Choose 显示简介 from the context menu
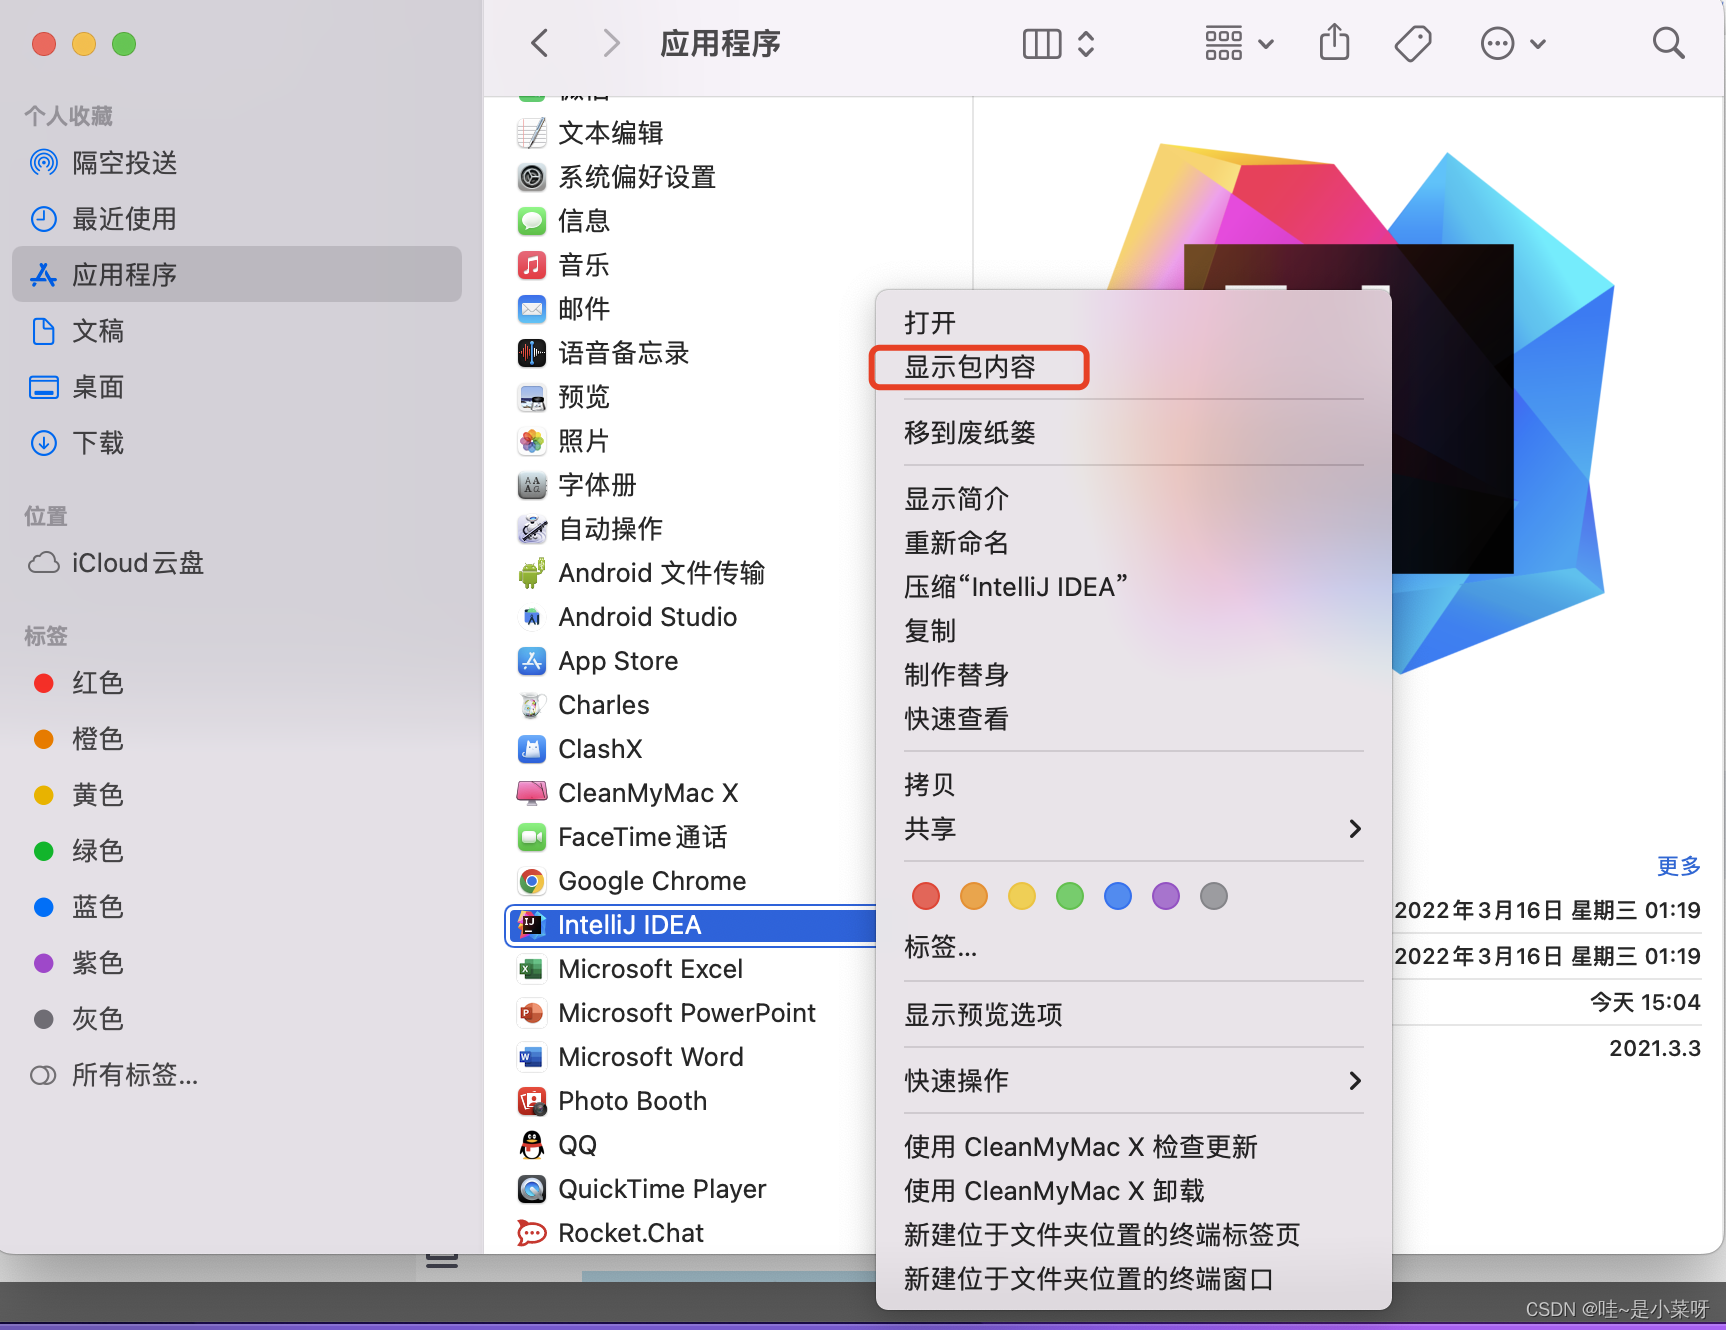The width and height of the screenshot is (1726, 1330). pos(1134,499)
